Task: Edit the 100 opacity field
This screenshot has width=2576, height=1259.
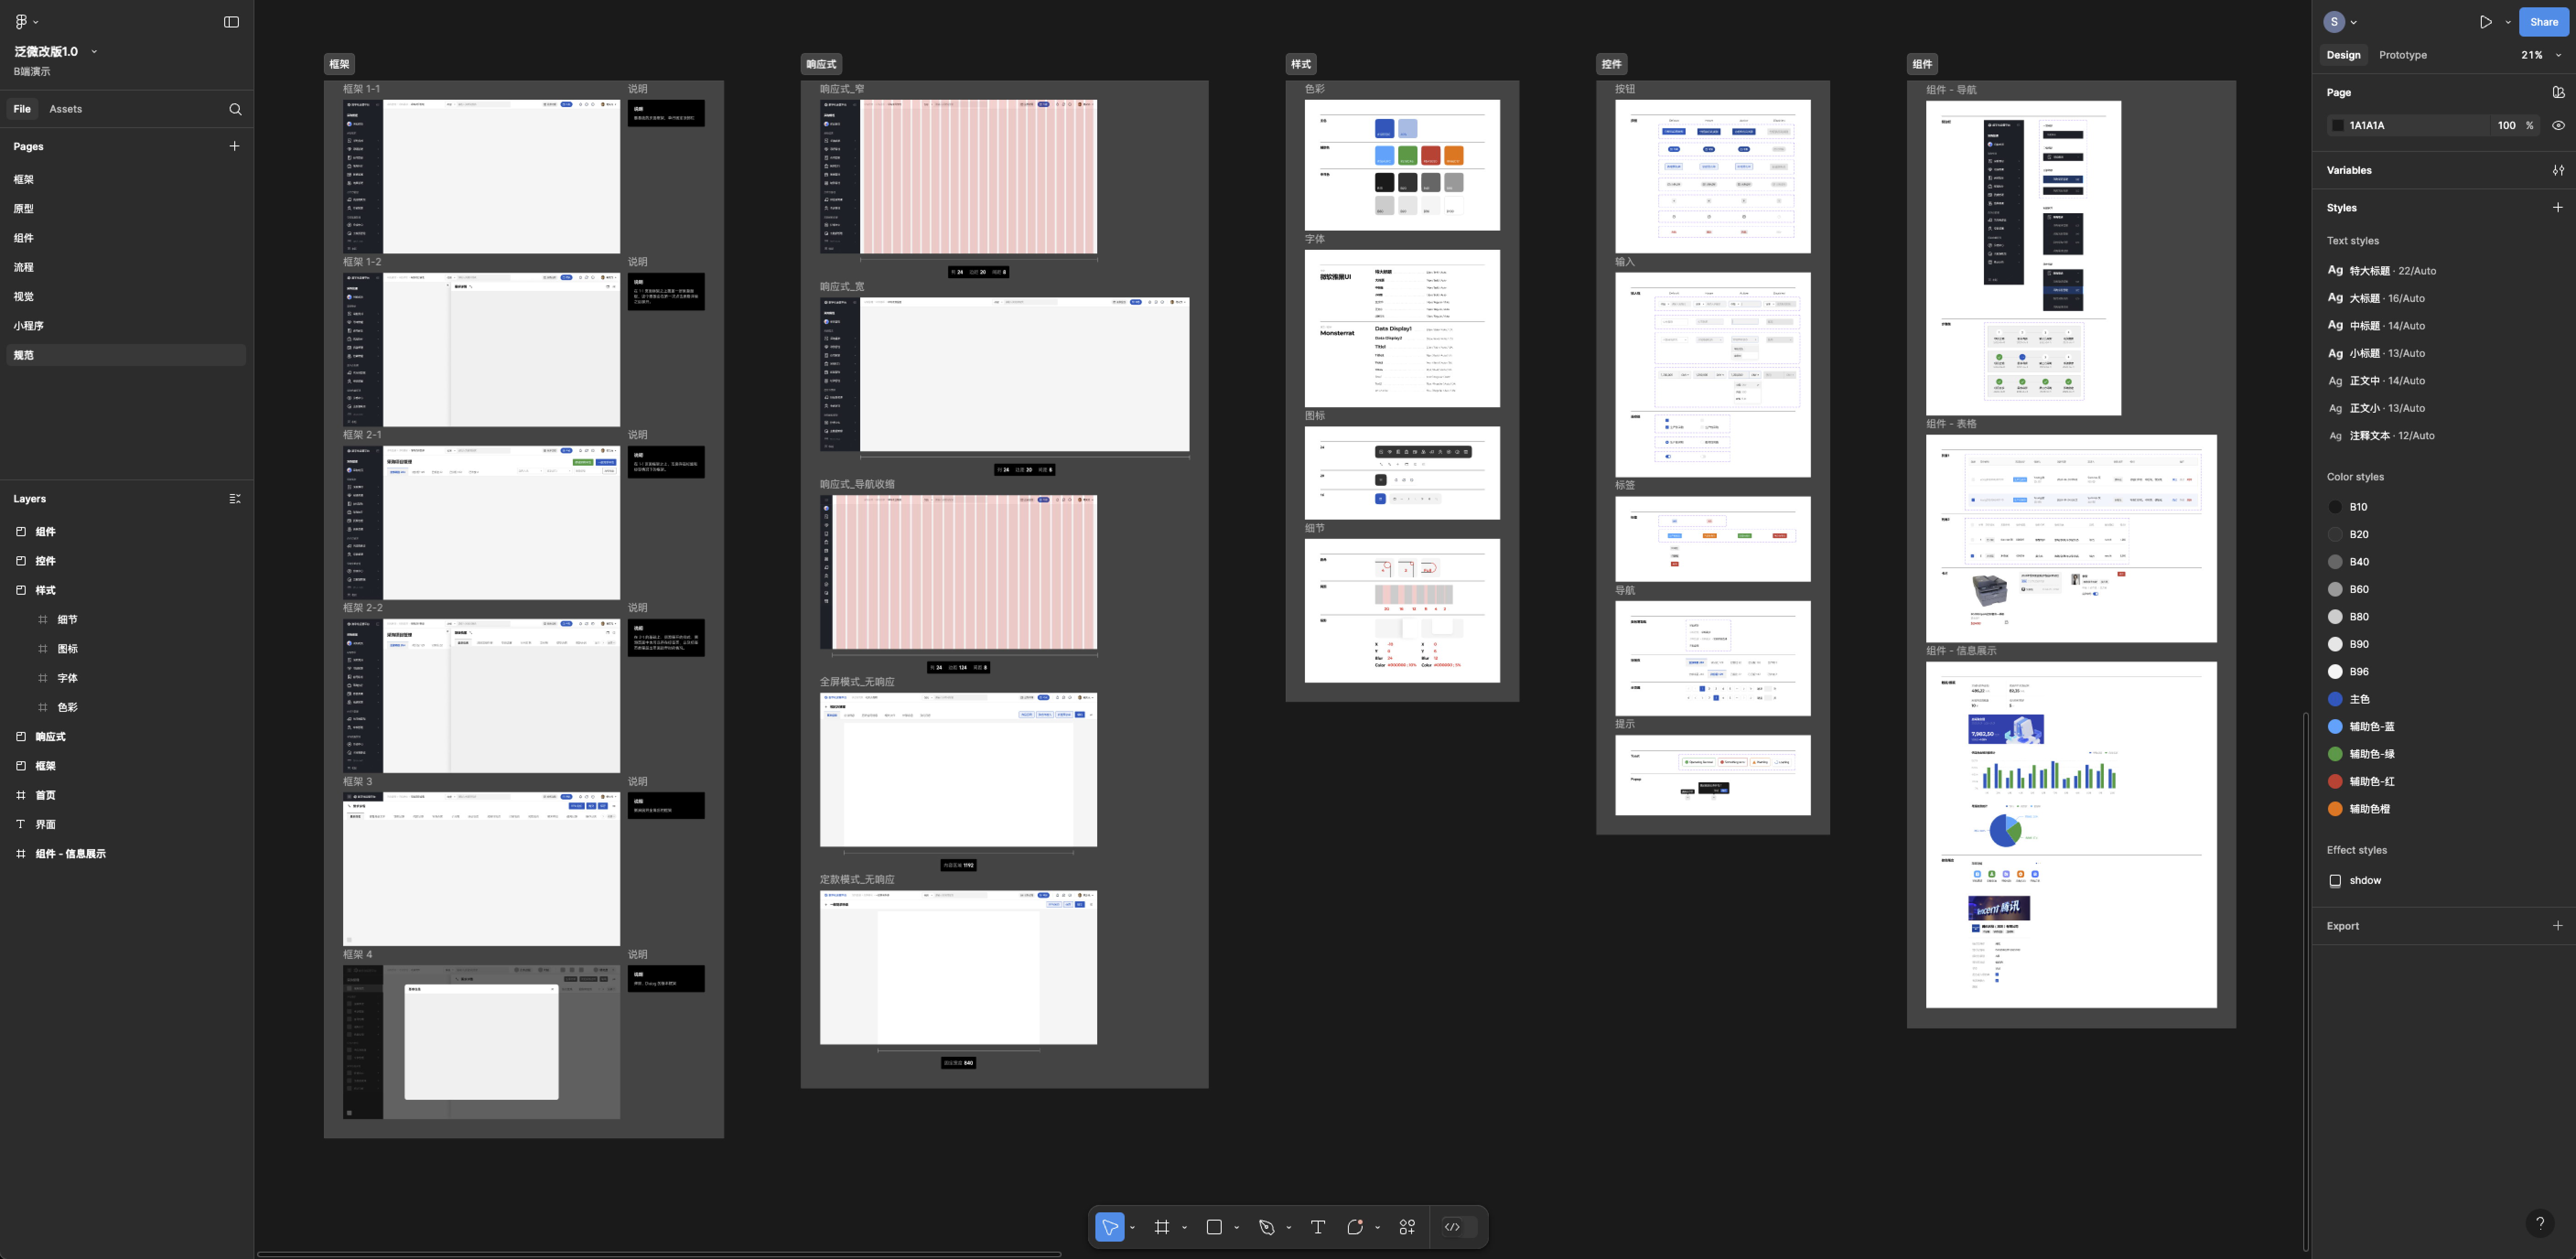Action: point(2506,125)
